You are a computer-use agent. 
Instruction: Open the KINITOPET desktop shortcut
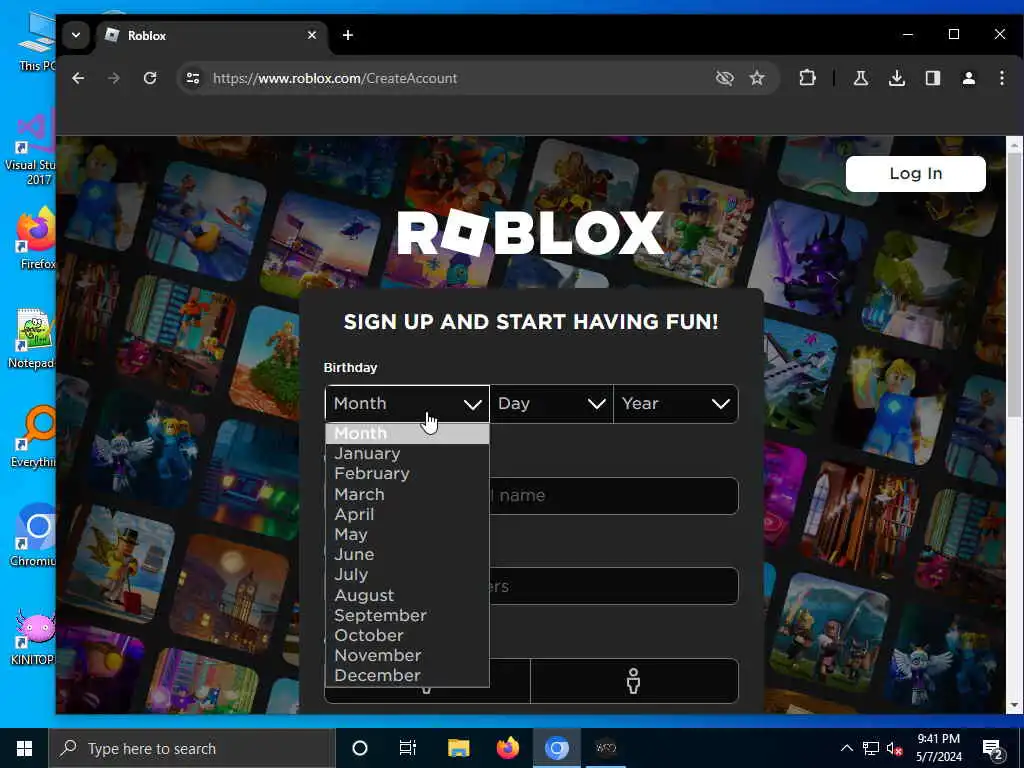click(x=34, y=637)
